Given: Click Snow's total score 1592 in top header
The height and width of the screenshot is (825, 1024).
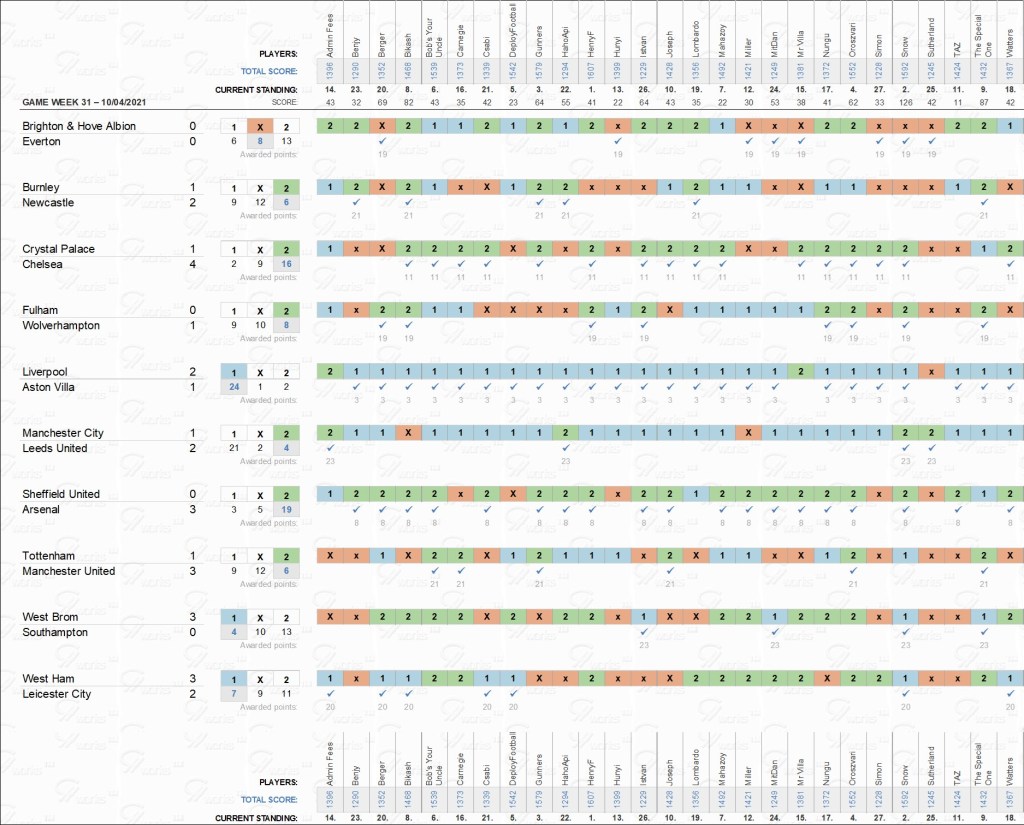Looking at the screenshot, I should (x=905, y=71).
